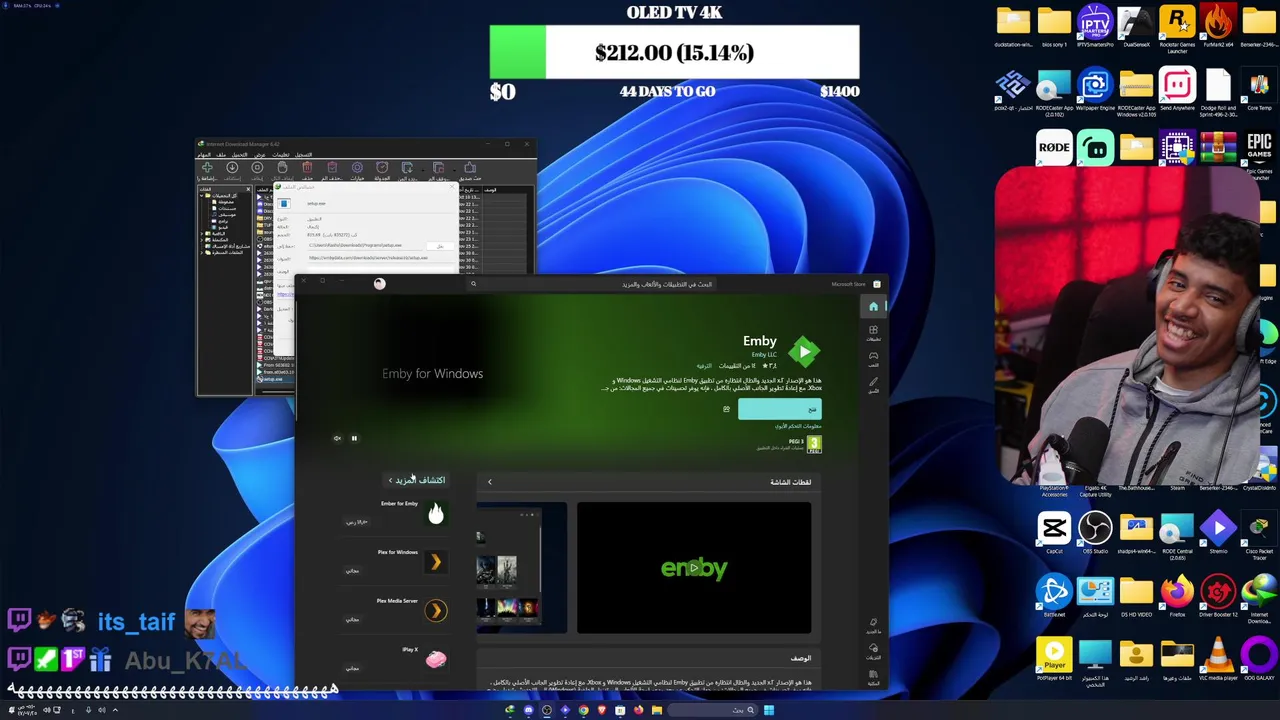Open Cisco Packet Tracer desktop shortcut
Screen dimensions: 1280x720
[1259, 535]
